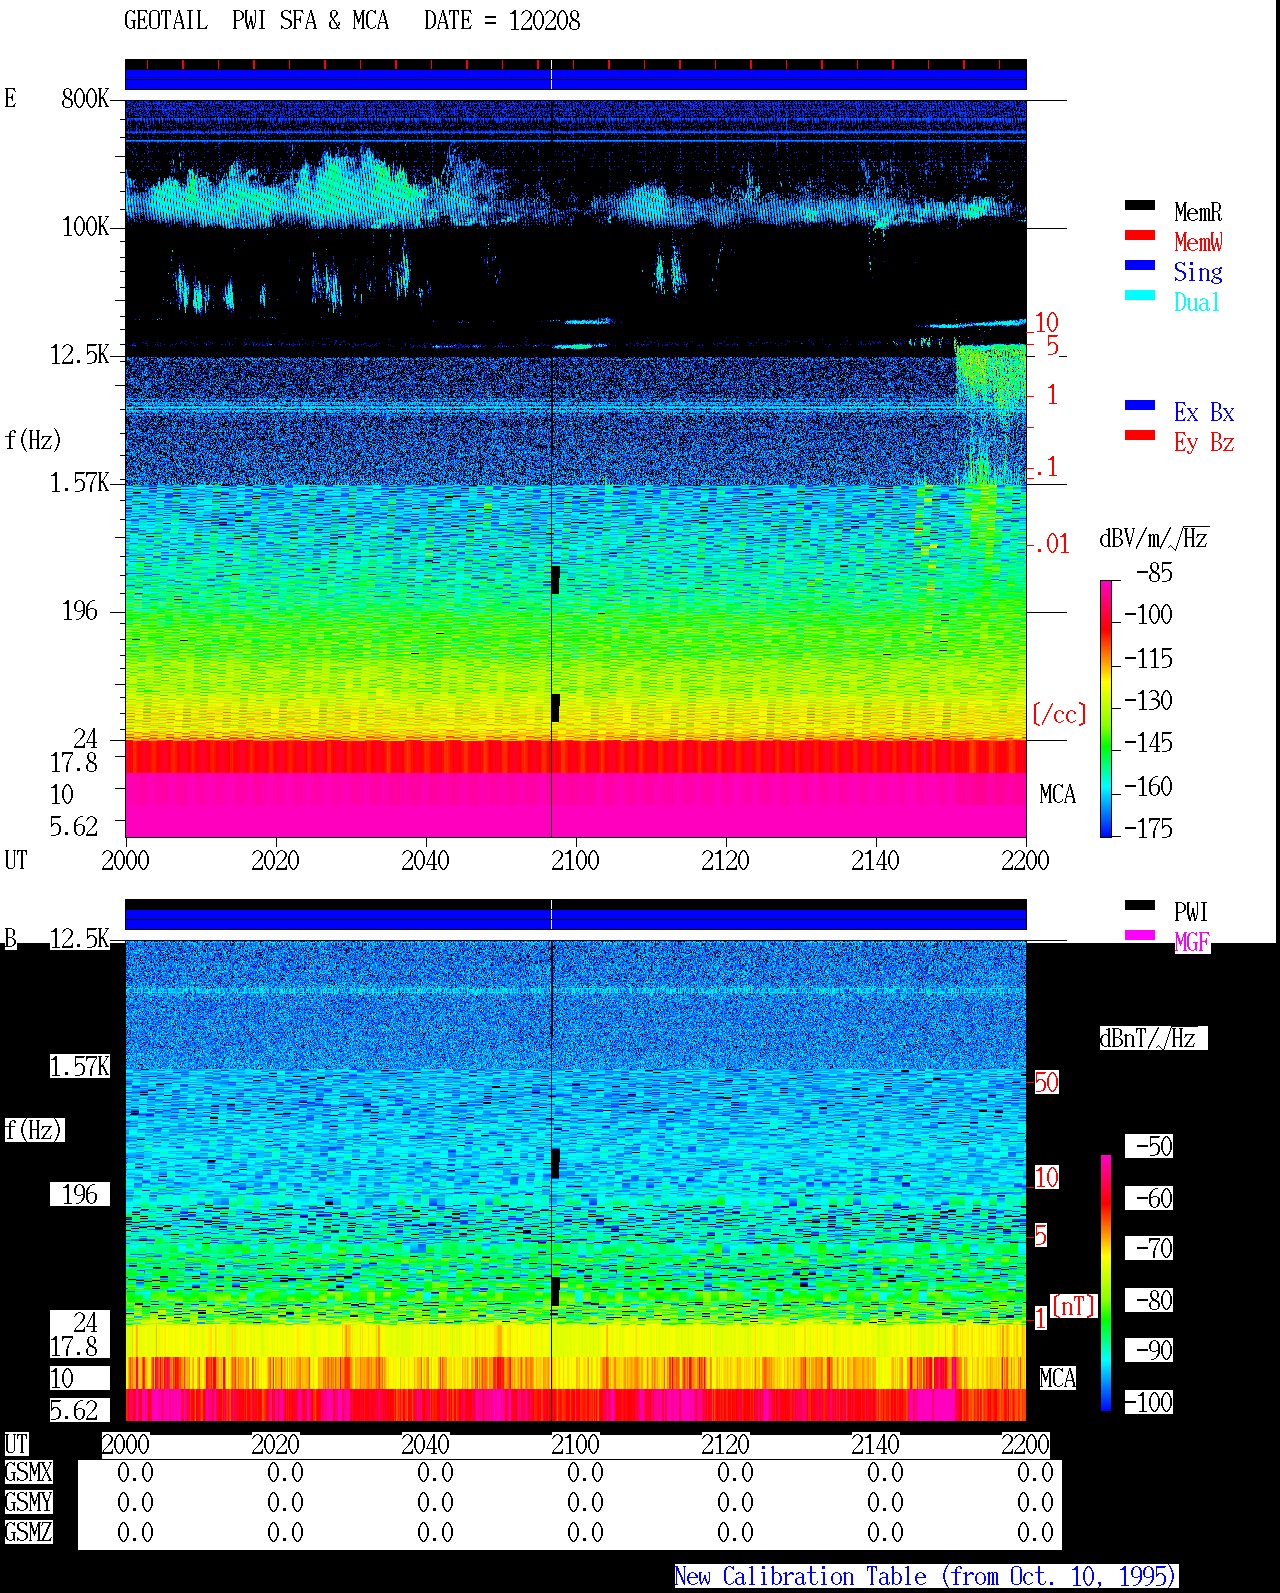Click the black MemR legend swatch

(1139, 205)
